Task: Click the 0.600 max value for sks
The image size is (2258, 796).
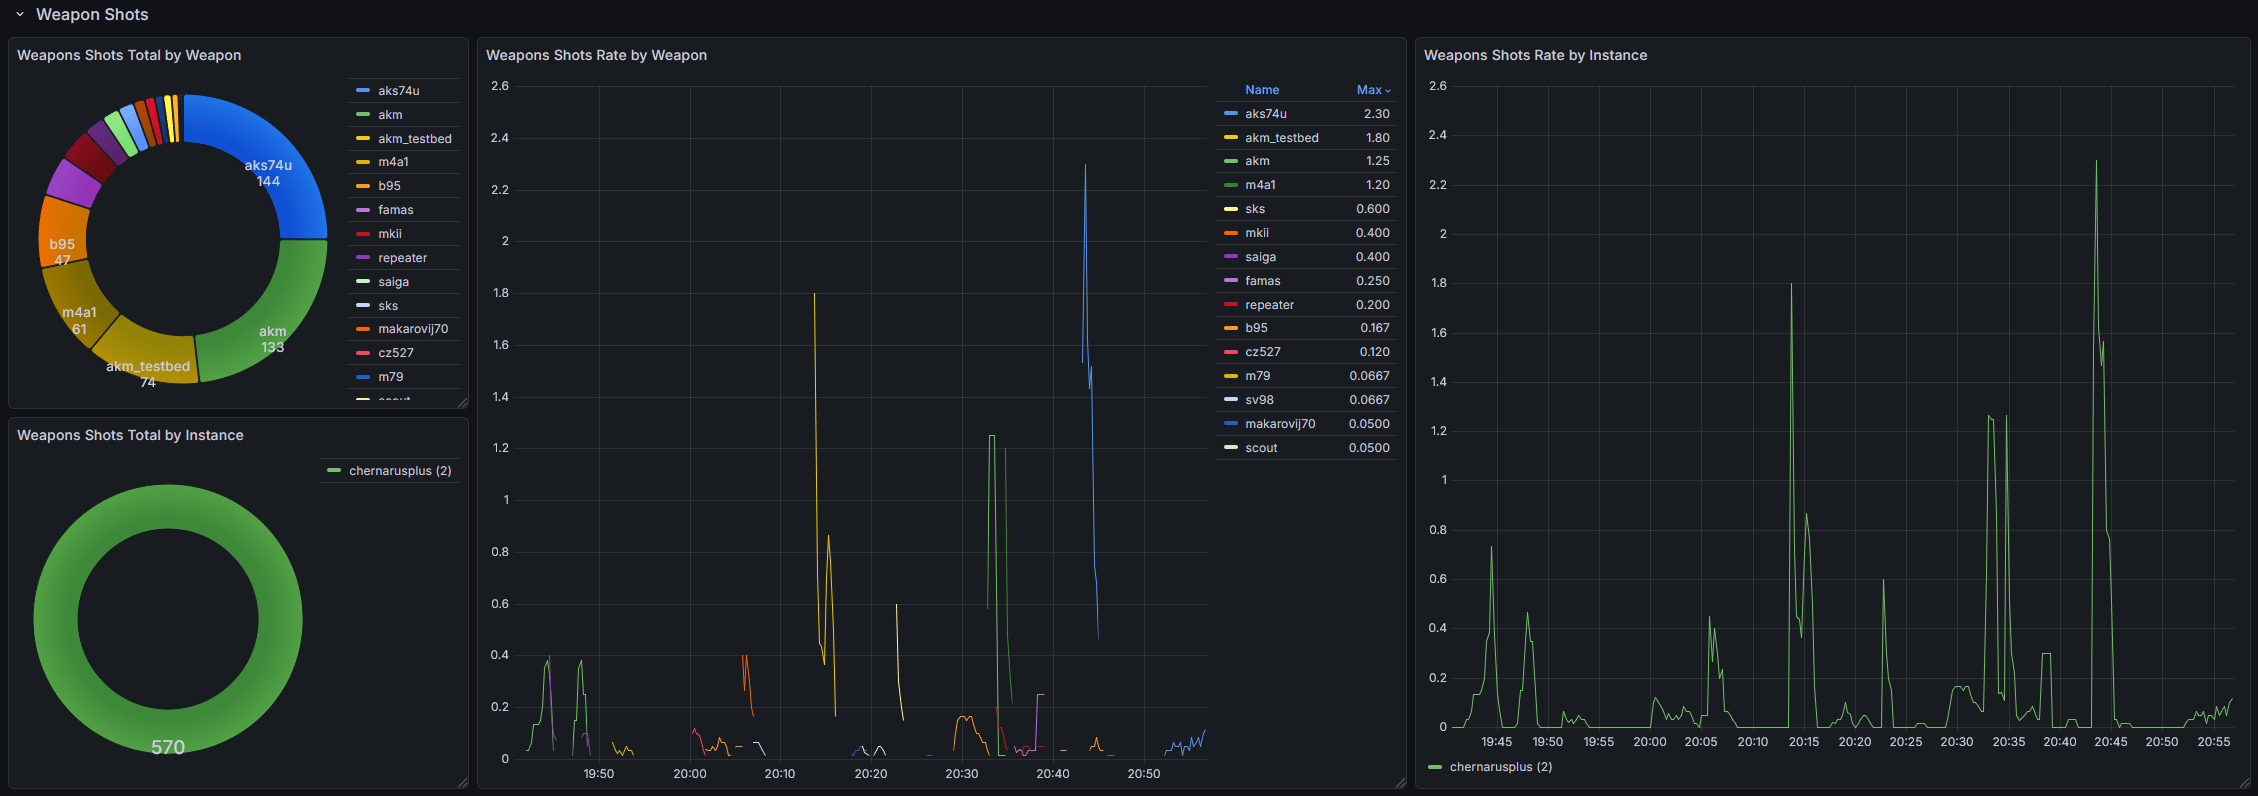Action: point(1373,209)
